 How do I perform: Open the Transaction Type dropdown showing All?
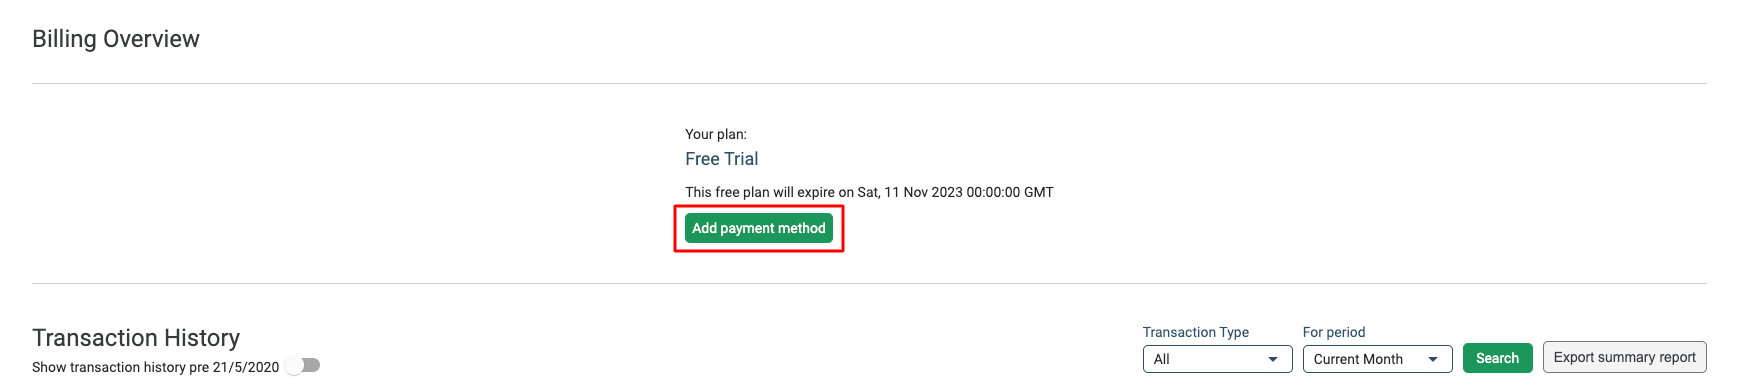click(1217, 359)
